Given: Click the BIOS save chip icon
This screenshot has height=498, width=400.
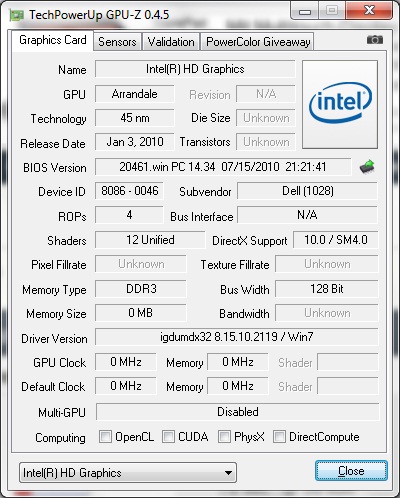Looking at the screenshot, I should pyautogui.click(x=367, y=166).
